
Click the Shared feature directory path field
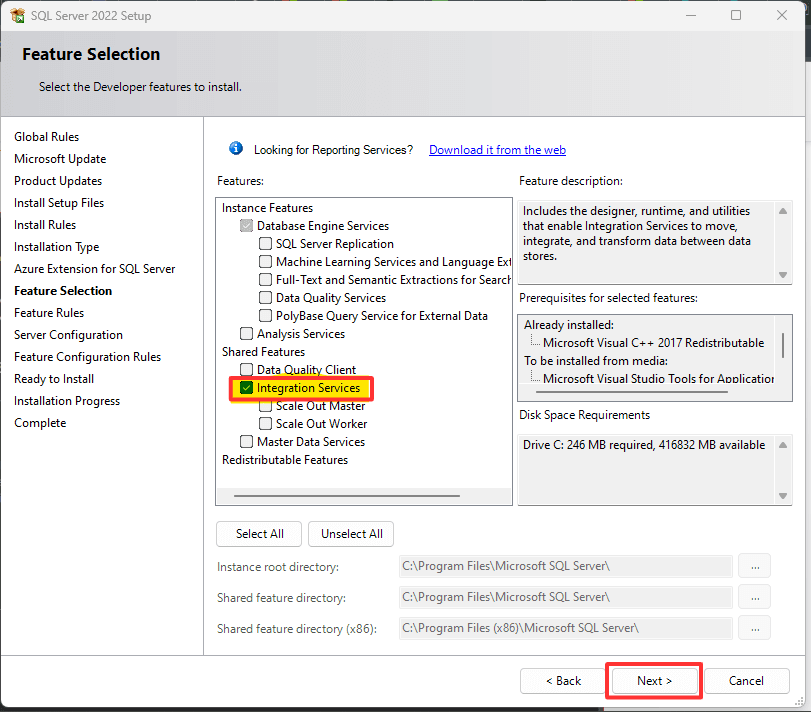pyautogui.click(x=566, y=597)
